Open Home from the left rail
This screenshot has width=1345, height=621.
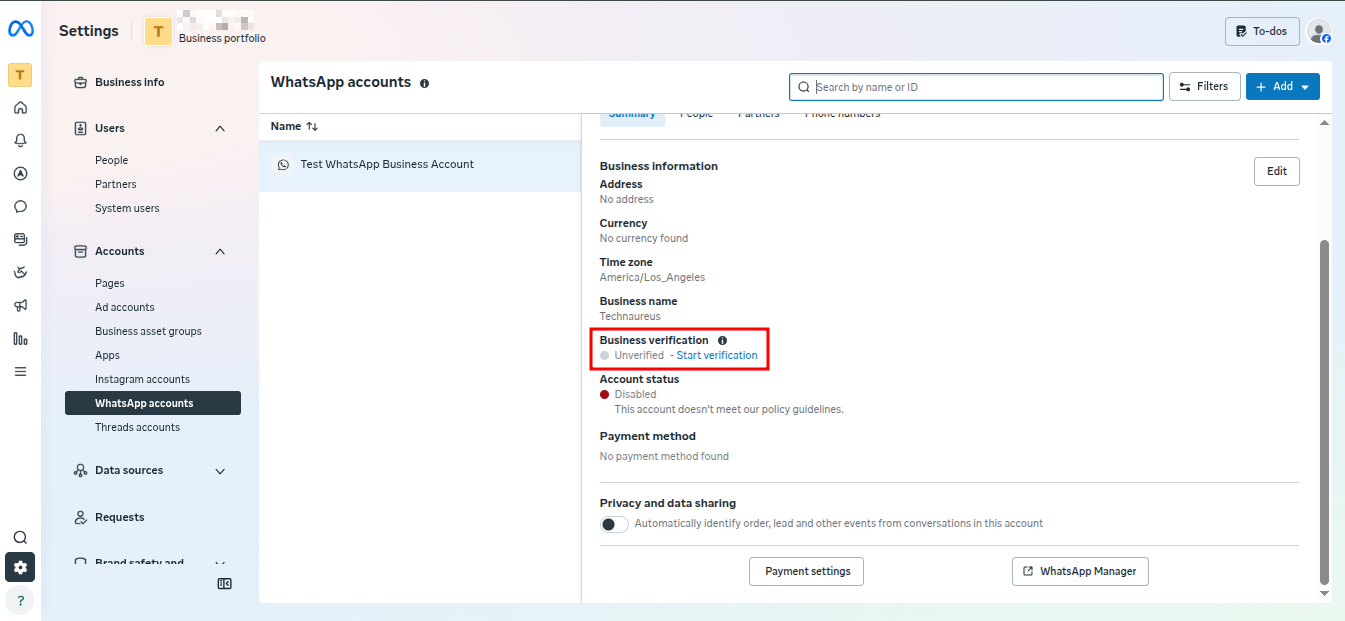tap(20, 108)
